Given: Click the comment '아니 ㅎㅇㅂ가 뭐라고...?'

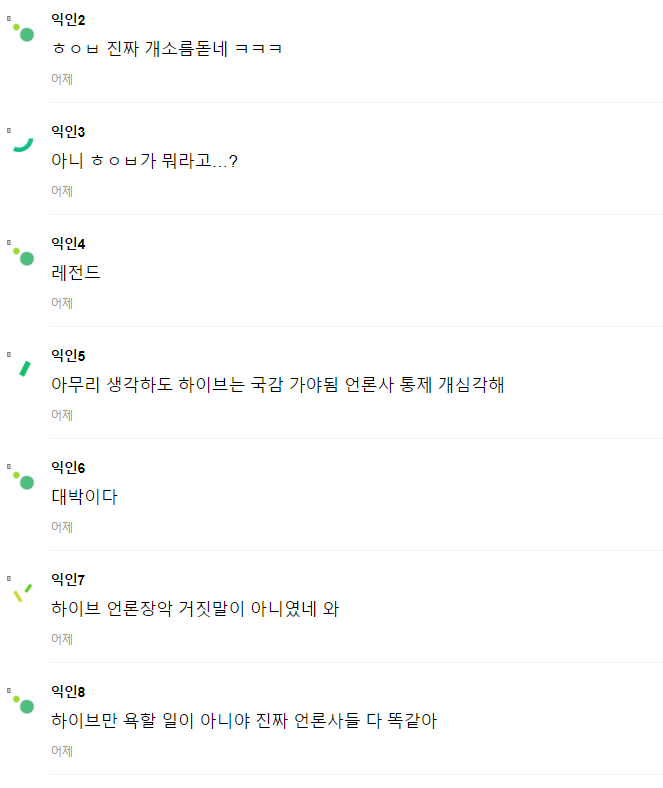Looking at the screenshot, I should (144, 161).
